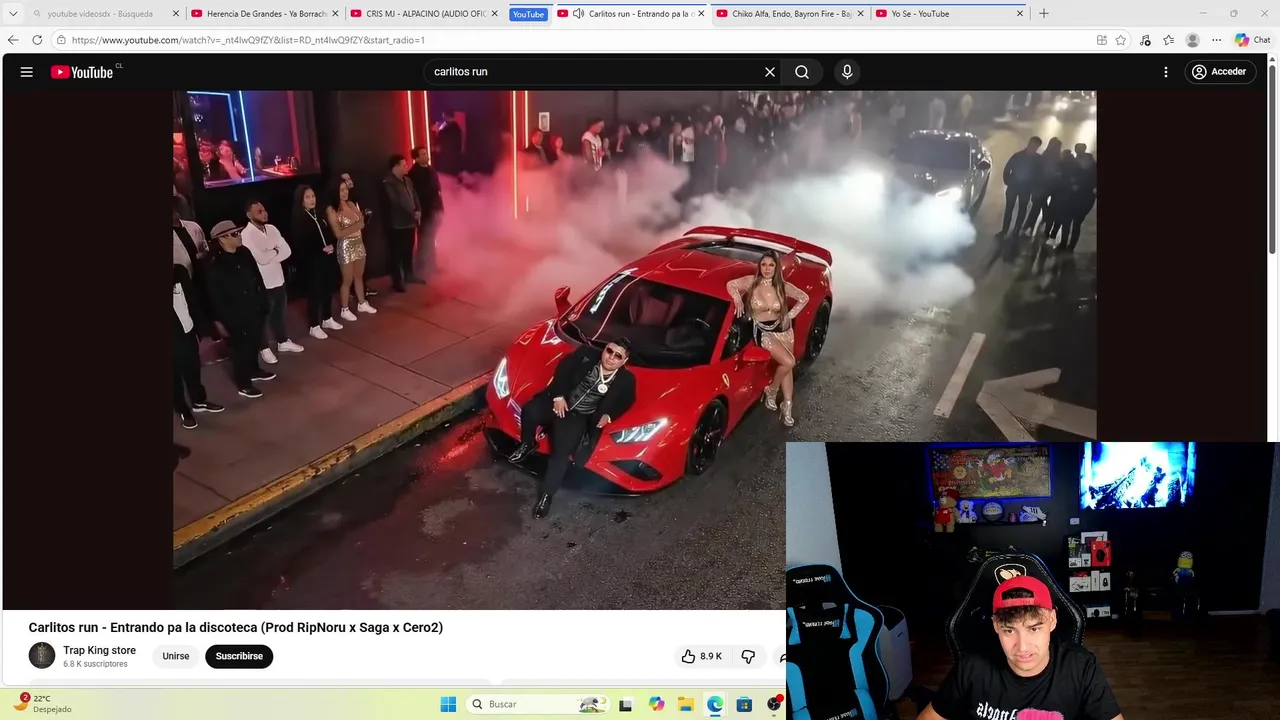This screenshot has height=720, width=1280.
Task: Click the browser address bar URL
Action: tap(248, 40)
